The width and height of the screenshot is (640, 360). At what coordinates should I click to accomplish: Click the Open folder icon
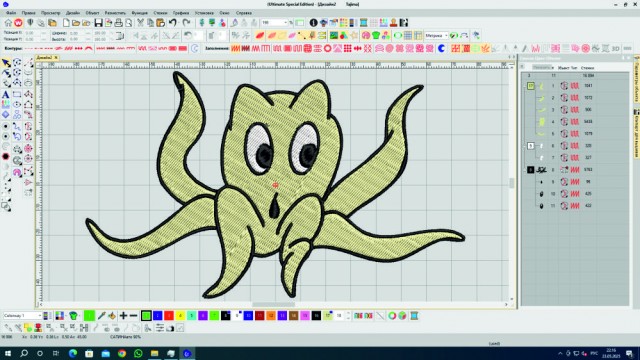click(76, 23)
